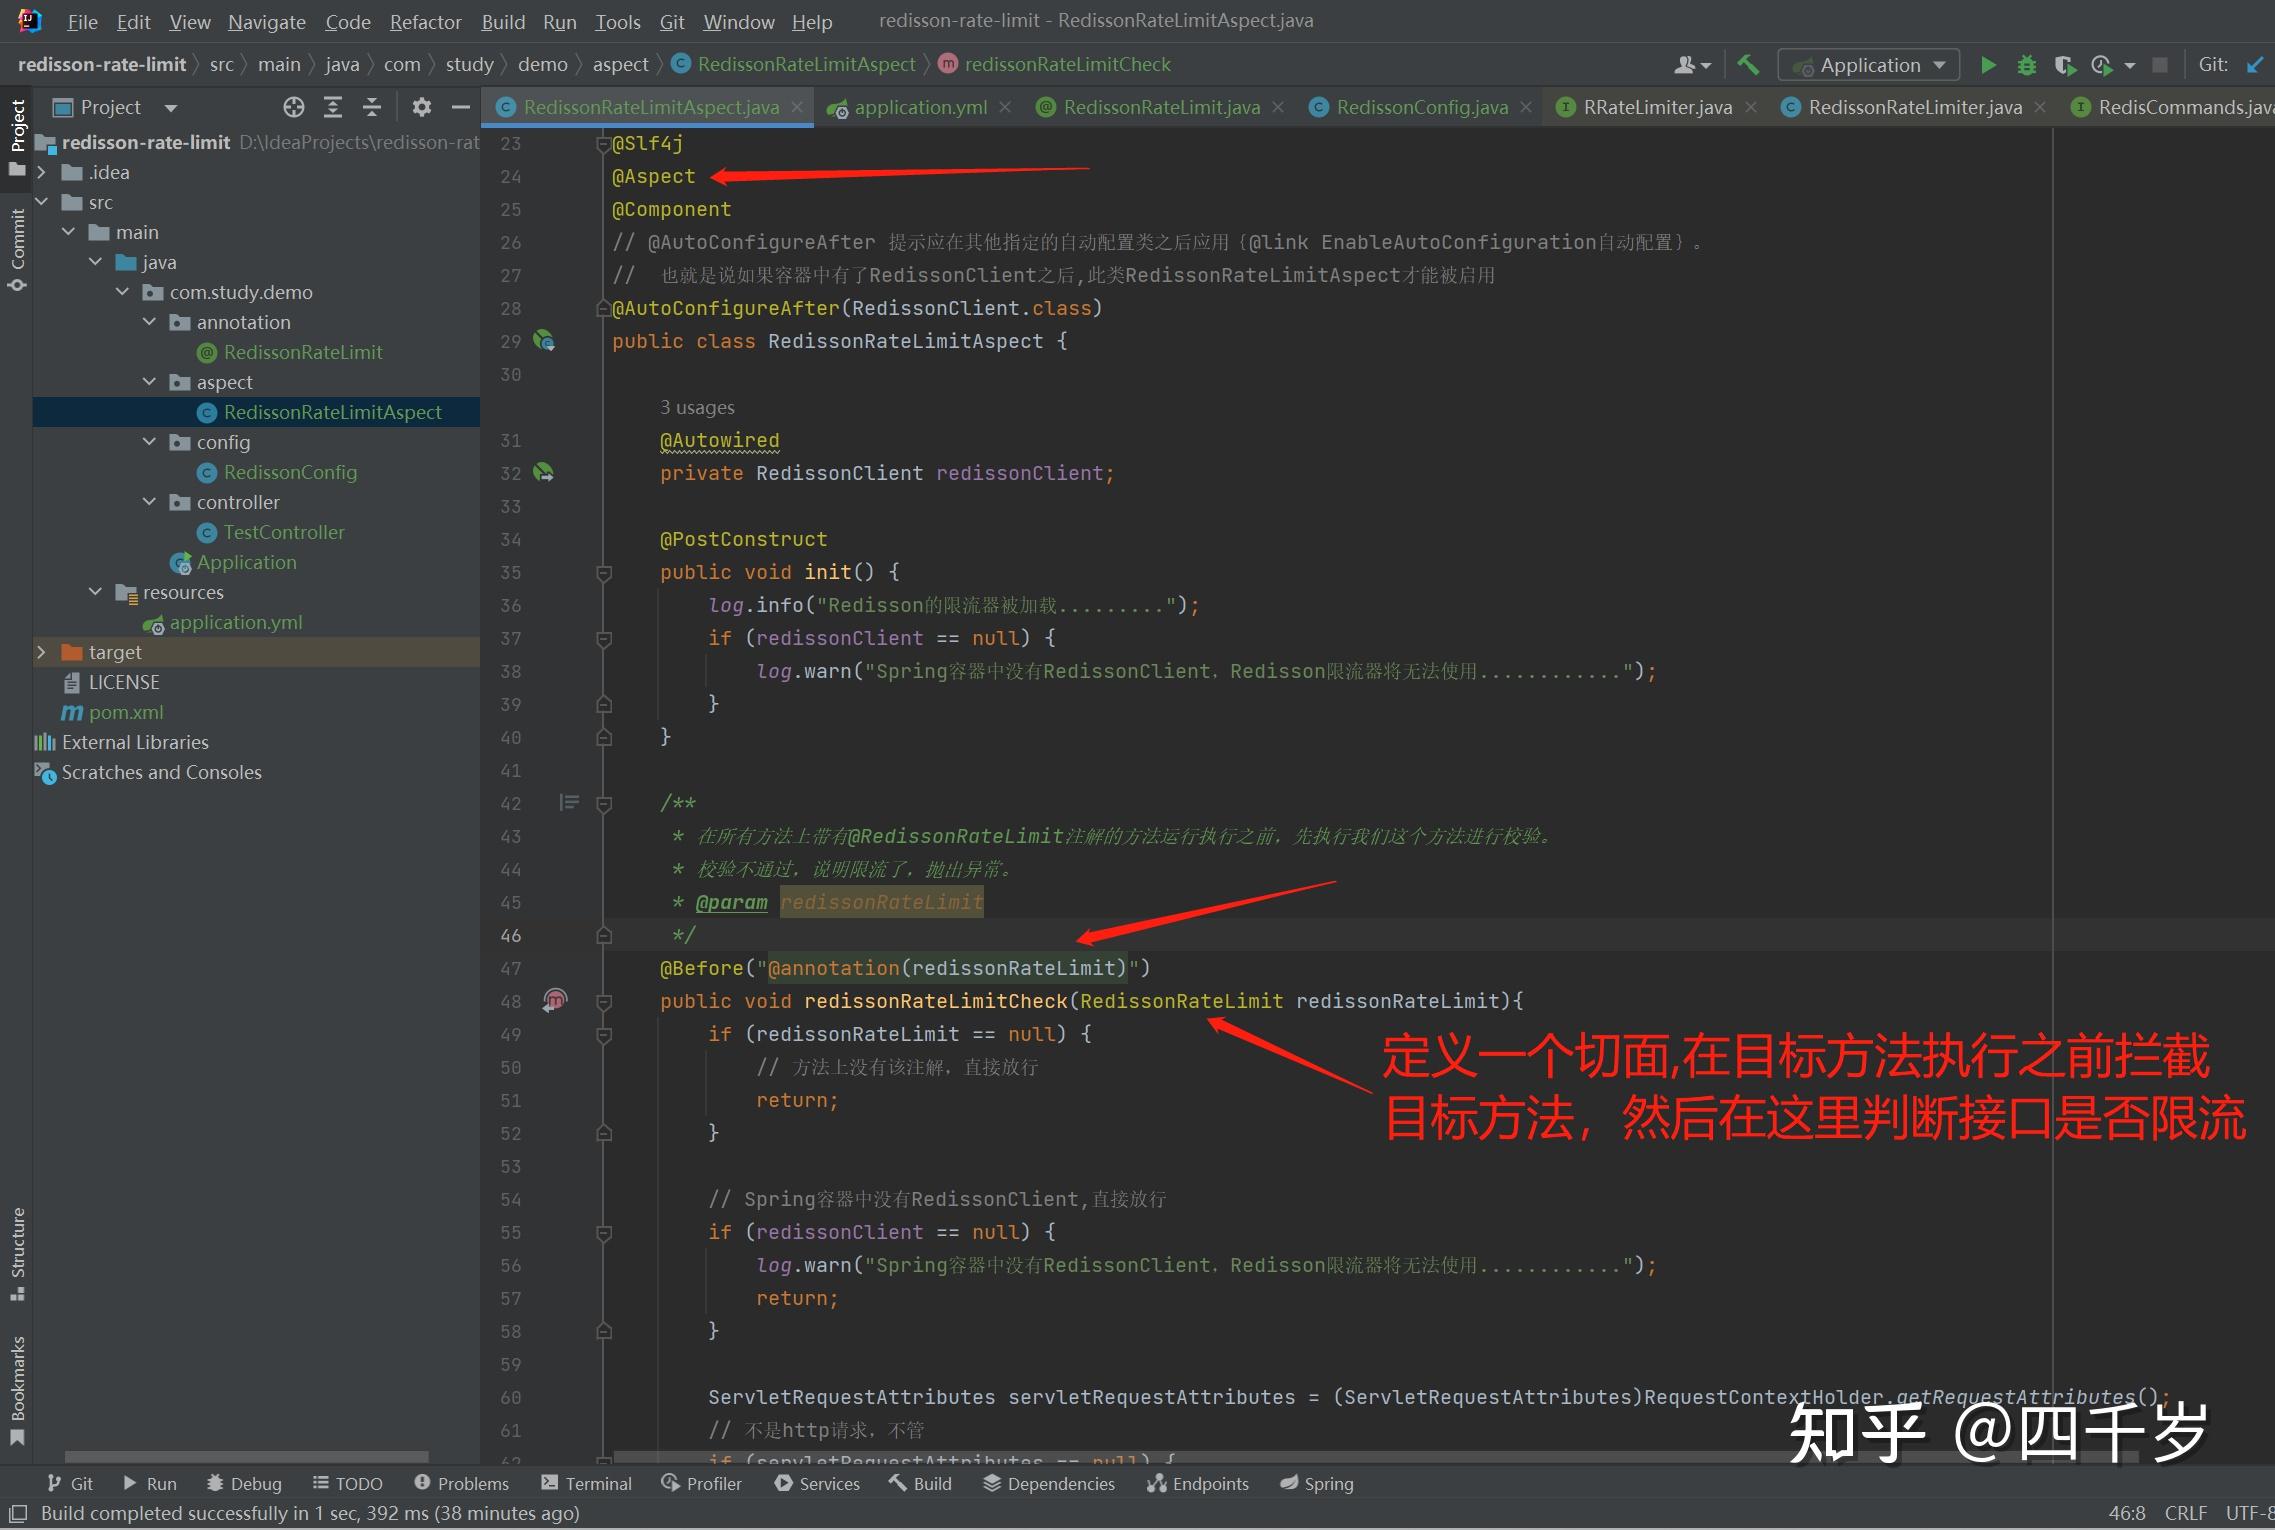Open the Spring tool window
This screenshot has width=2275, height=1530.
click(1317, 1483)
